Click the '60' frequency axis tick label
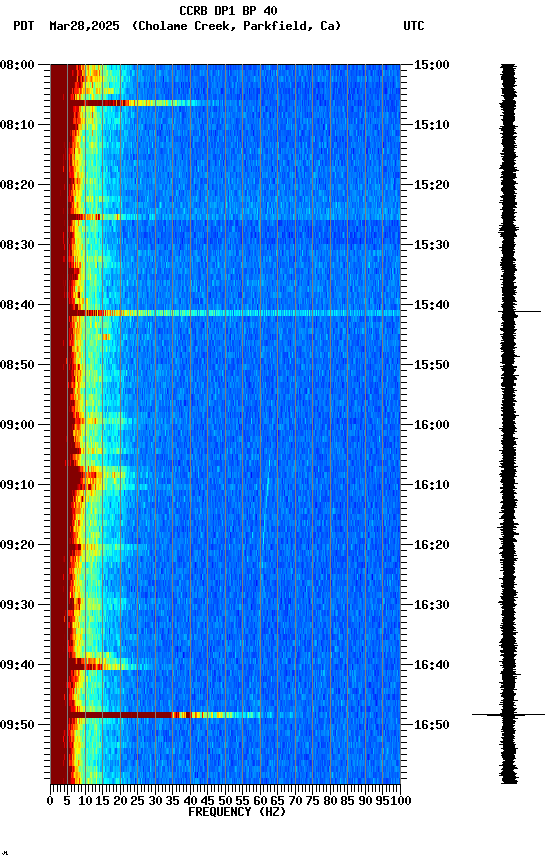This screenshot has height=864, width=552. 260,801
